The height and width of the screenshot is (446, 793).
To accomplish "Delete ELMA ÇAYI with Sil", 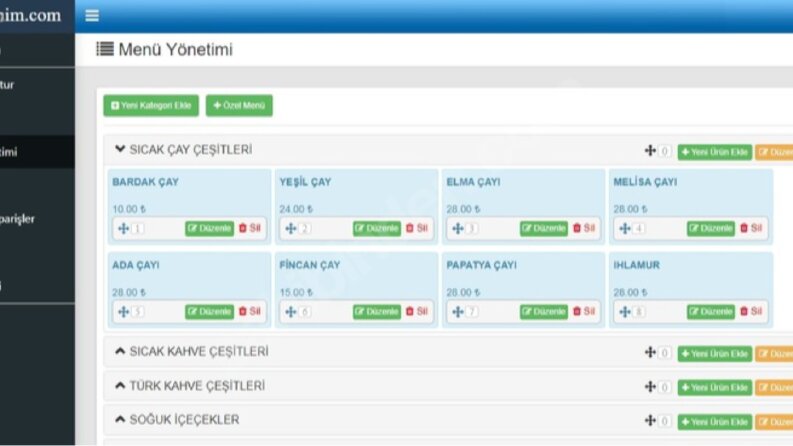I will pos(584,228).
